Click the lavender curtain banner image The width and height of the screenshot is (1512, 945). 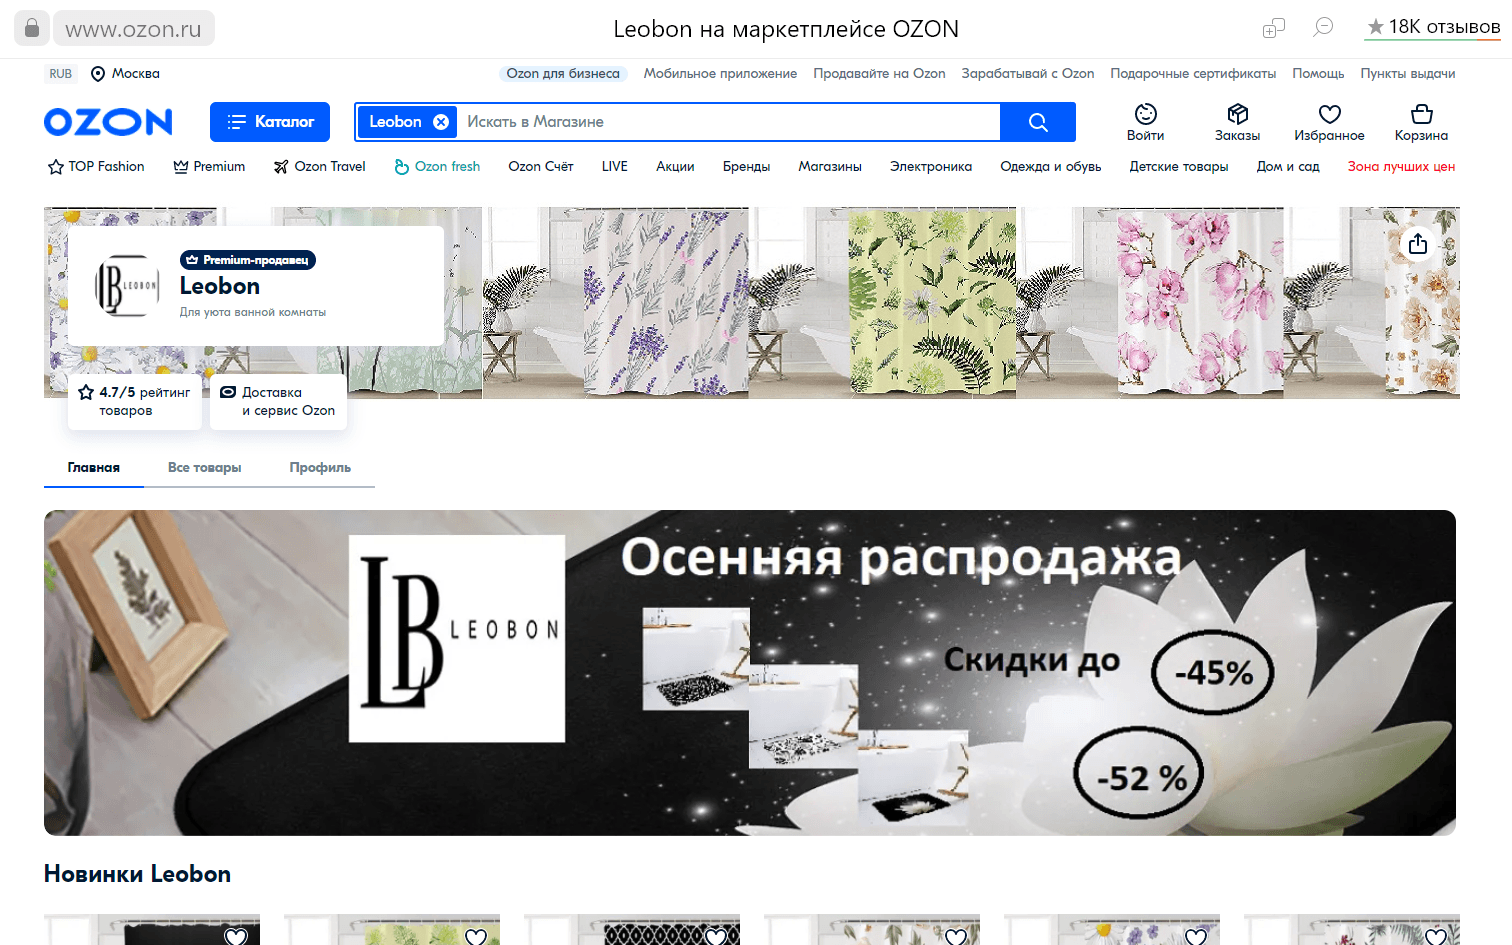click(x=666, y=303)
